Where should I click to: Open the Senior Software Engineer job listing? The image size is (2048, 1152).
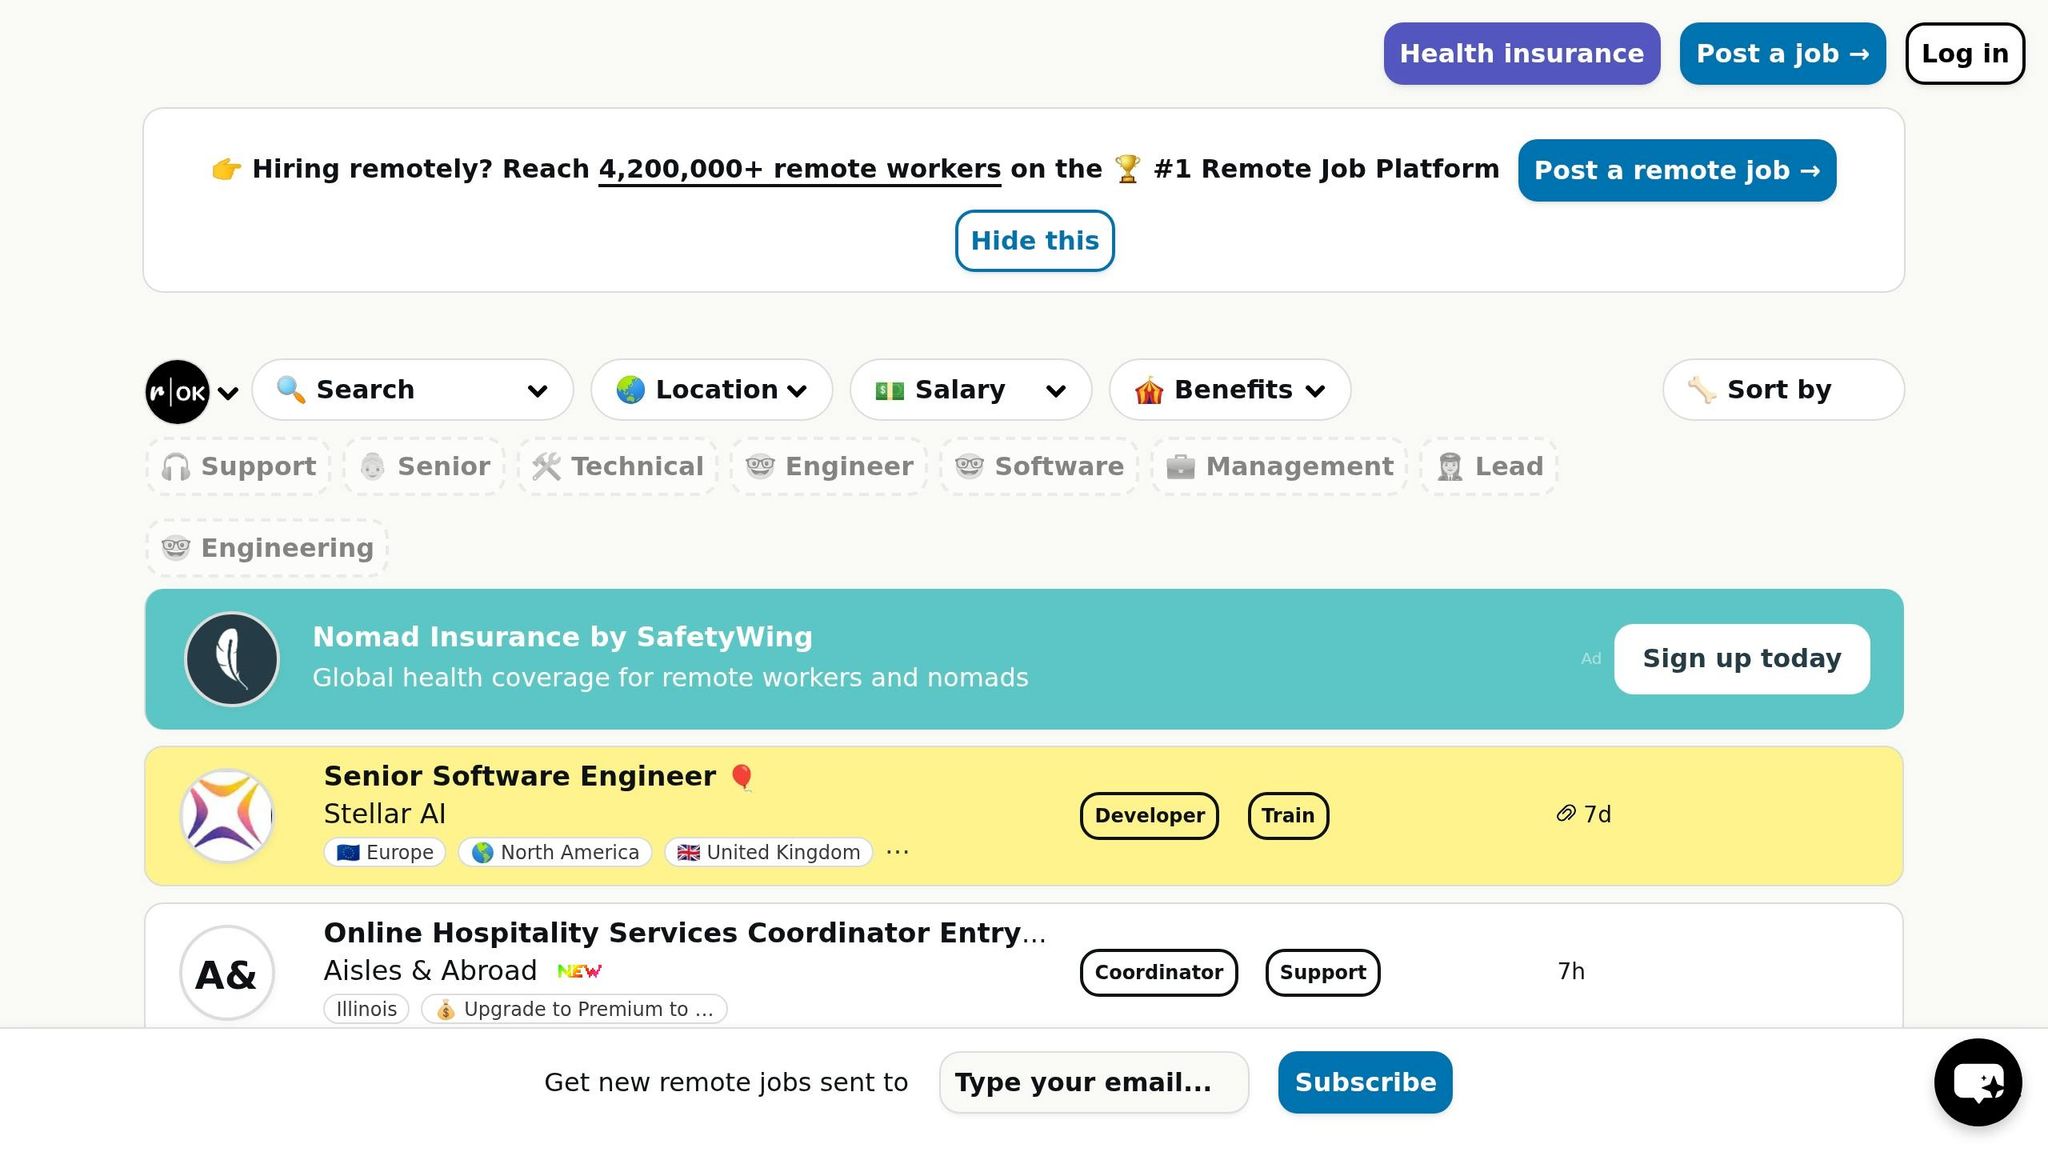pos(520,777)
